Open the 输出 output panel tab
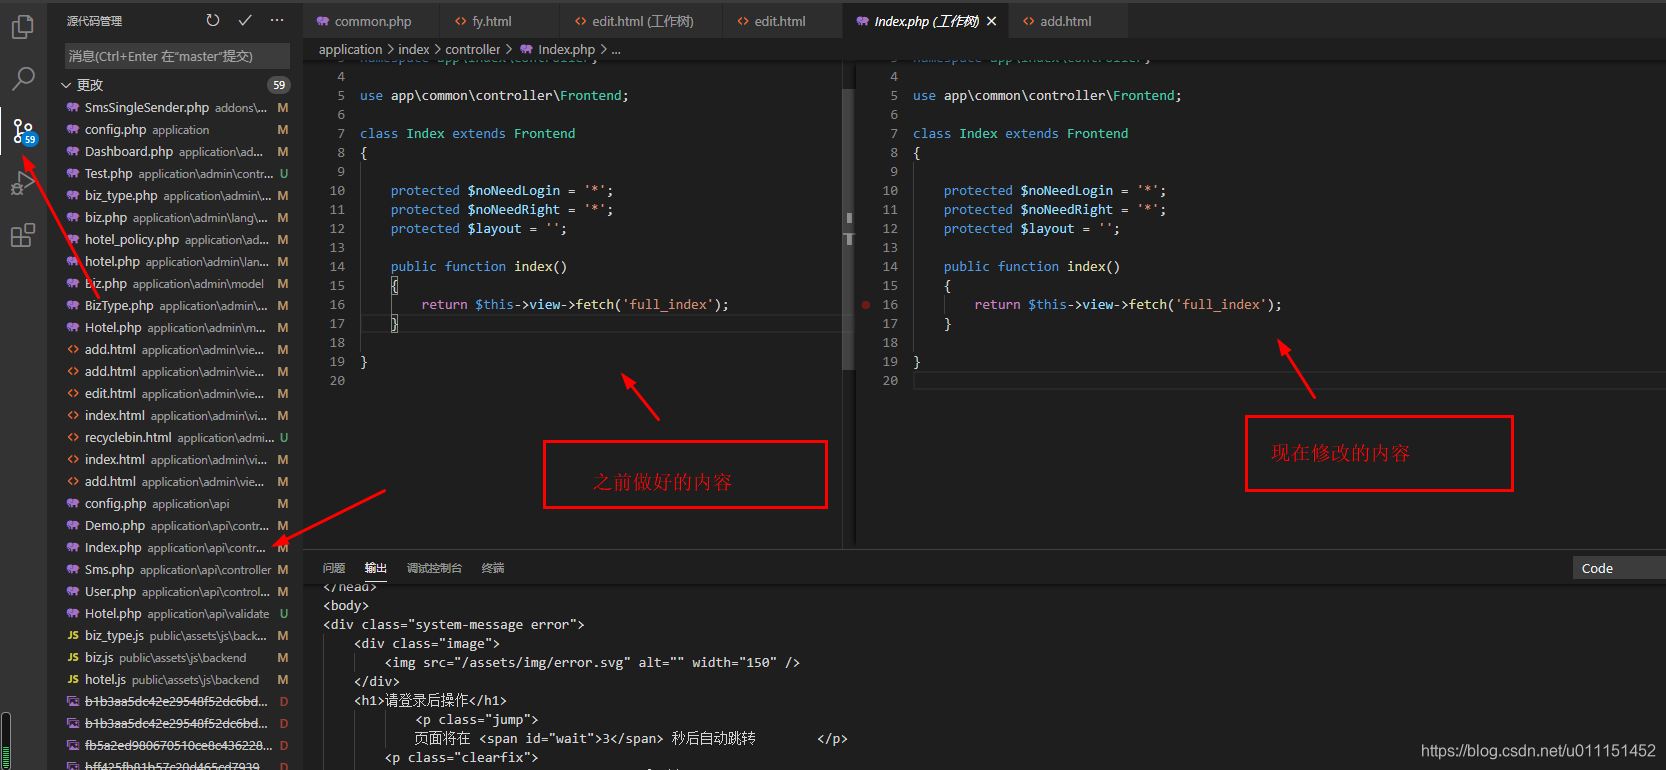This screenshot has height=770, width=1666. pyautogui.click(x=376, y=568)
